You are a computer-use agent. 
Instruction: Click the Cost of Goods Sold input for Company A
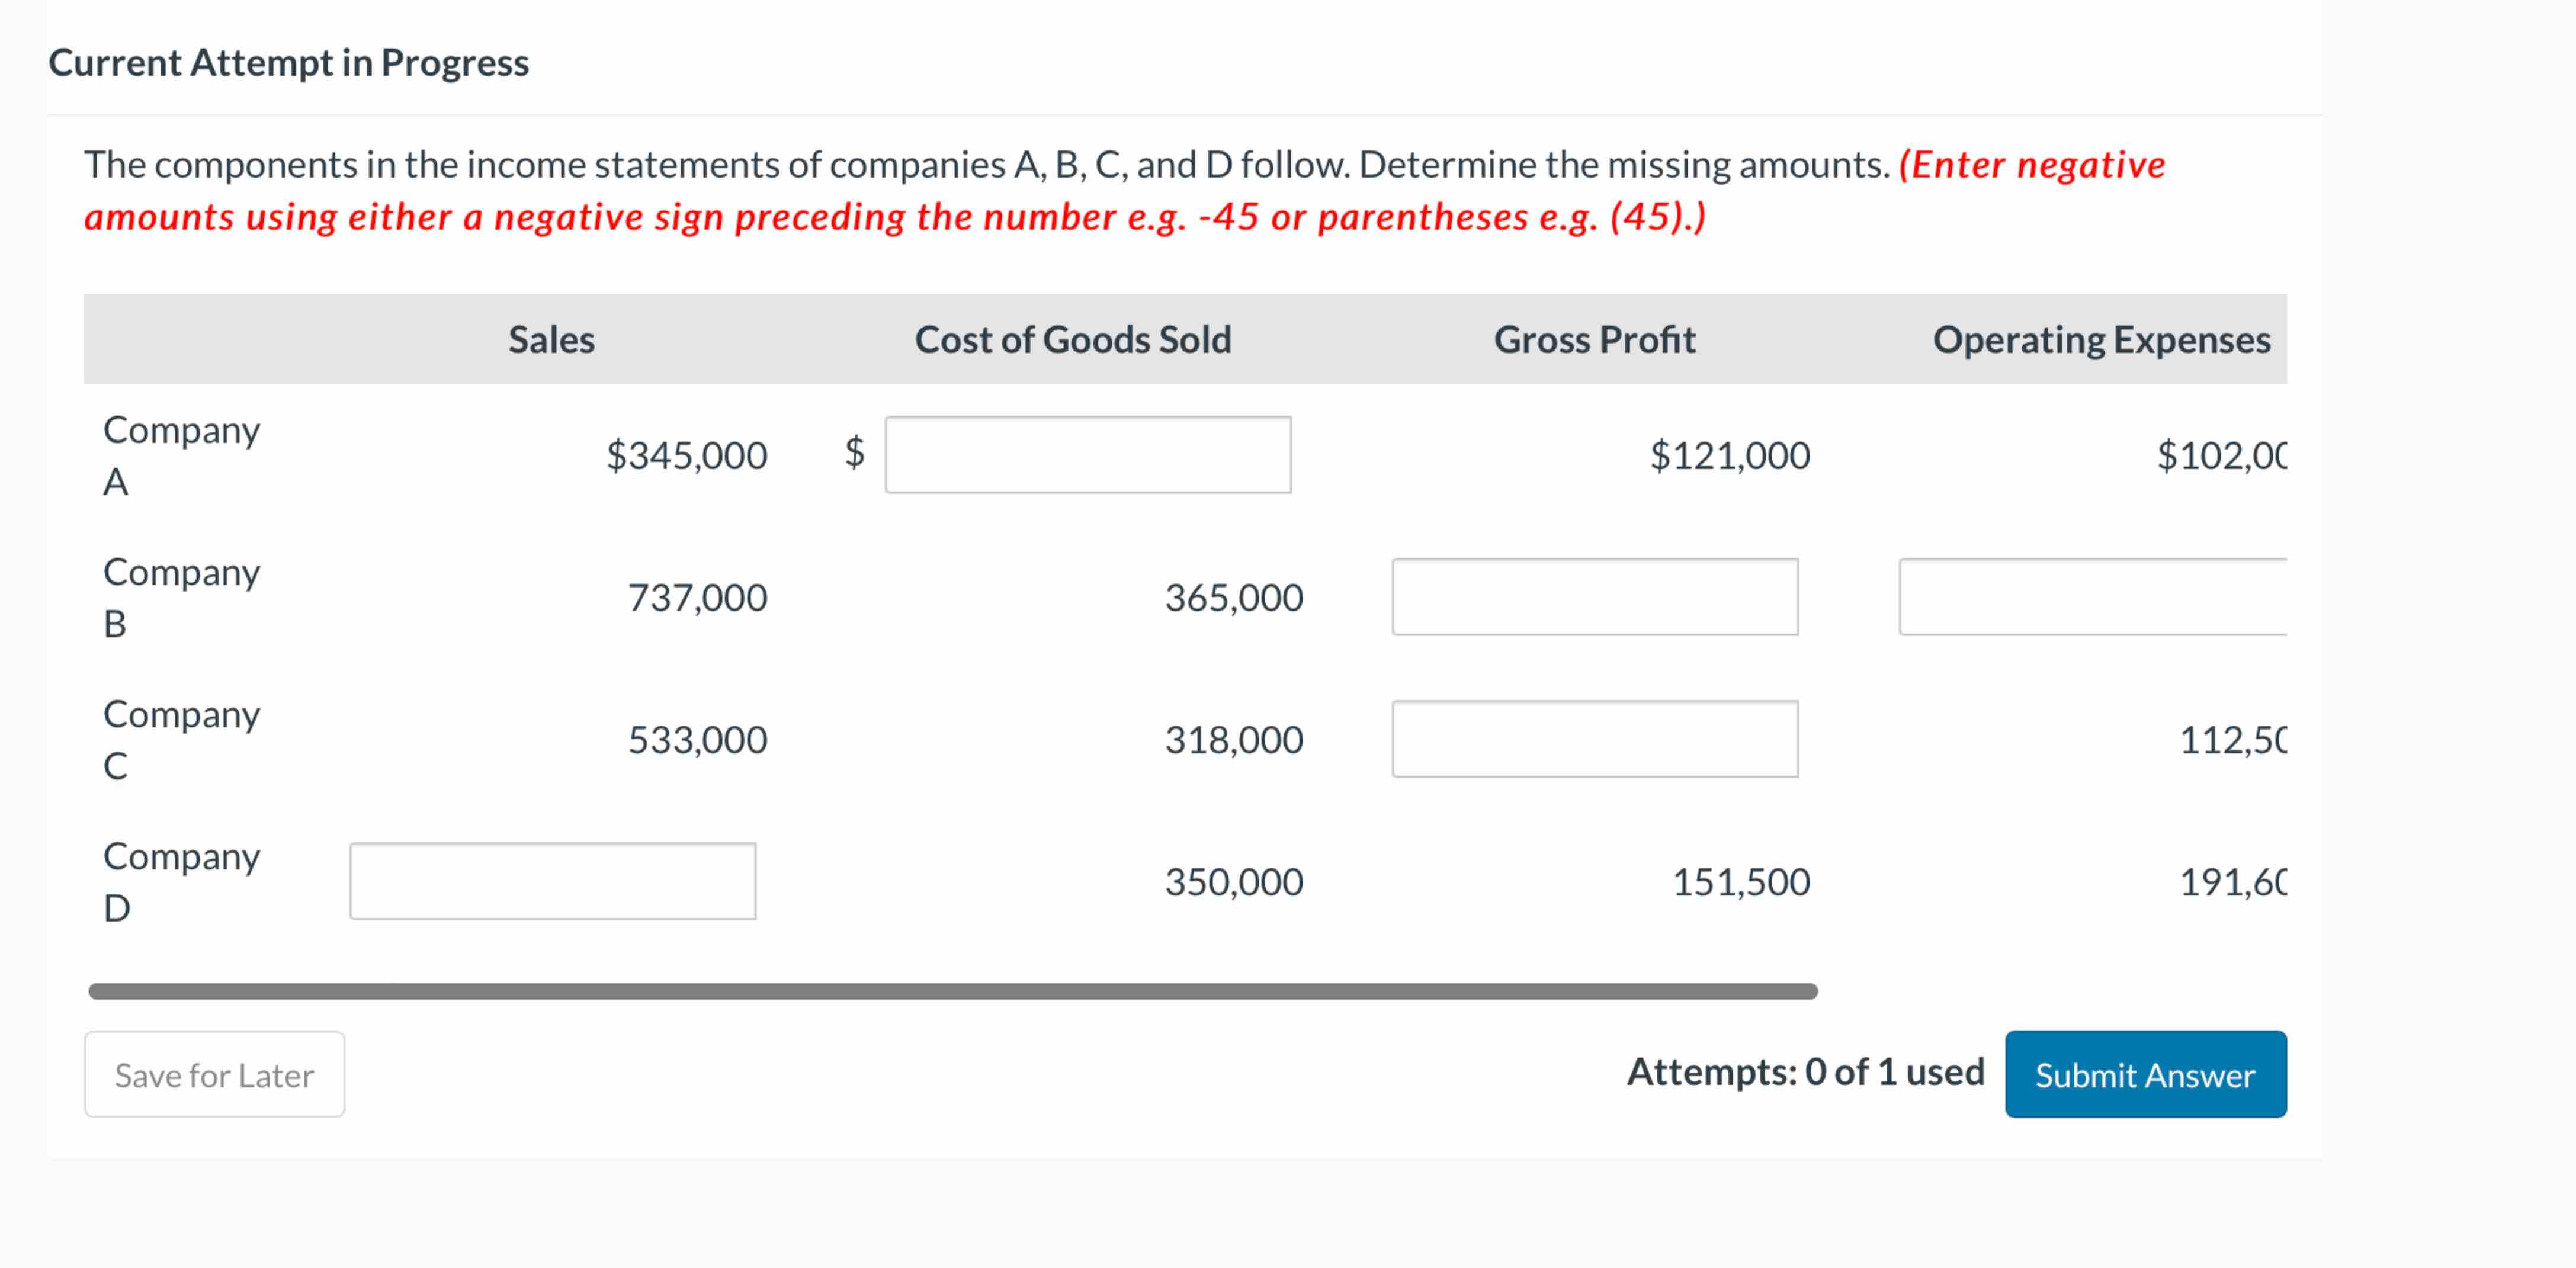point(1088,455)
